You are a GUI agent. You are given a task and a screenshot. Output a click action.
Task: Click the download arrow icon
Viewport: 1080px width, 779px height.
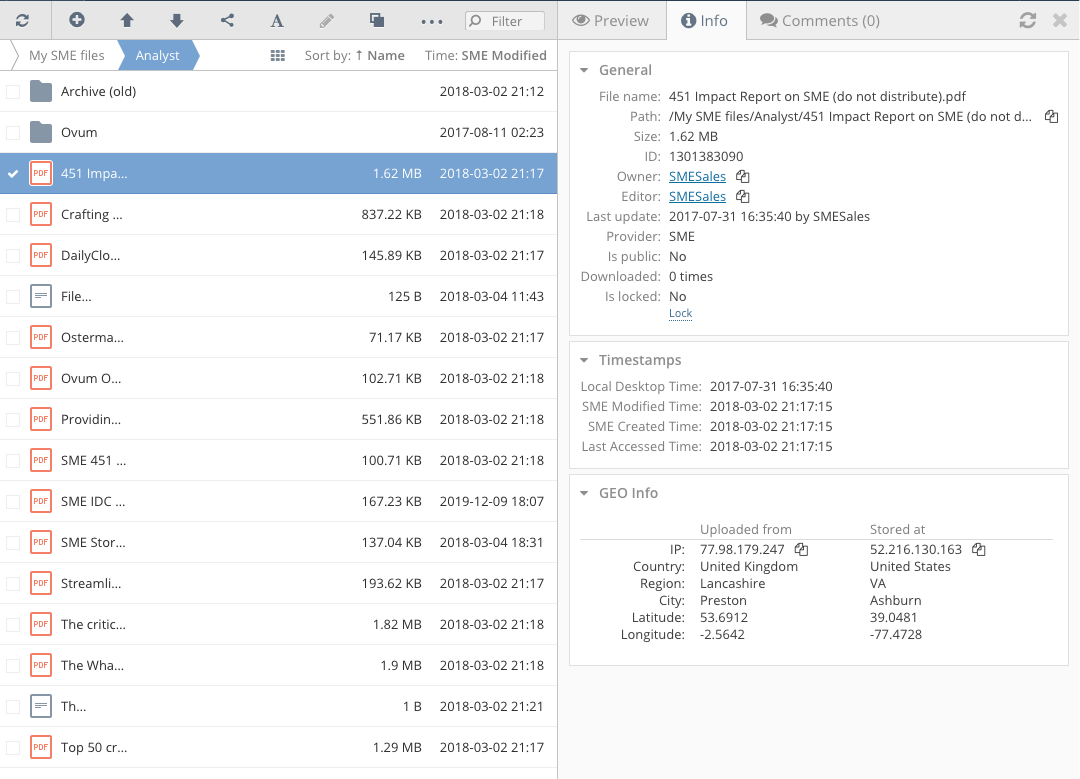pyautogui.click(x=176, y=20)
